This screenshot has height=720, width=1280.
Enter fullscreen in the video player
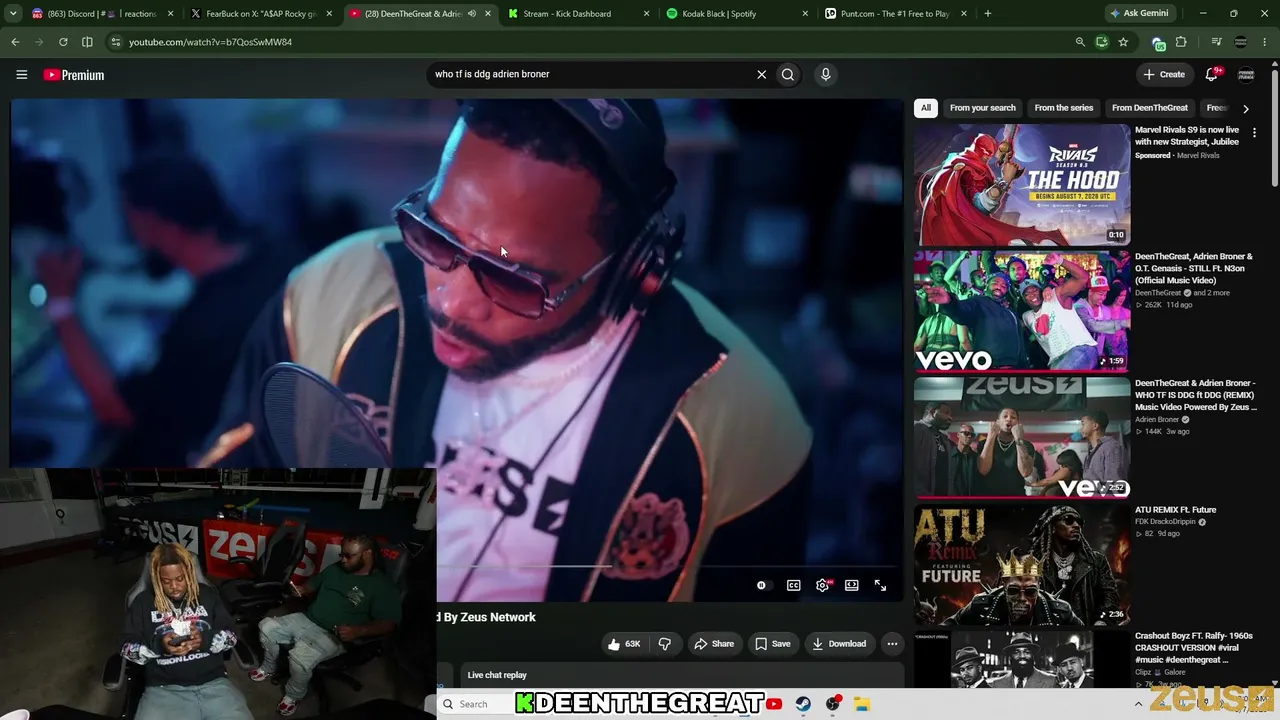pos(880,585)
